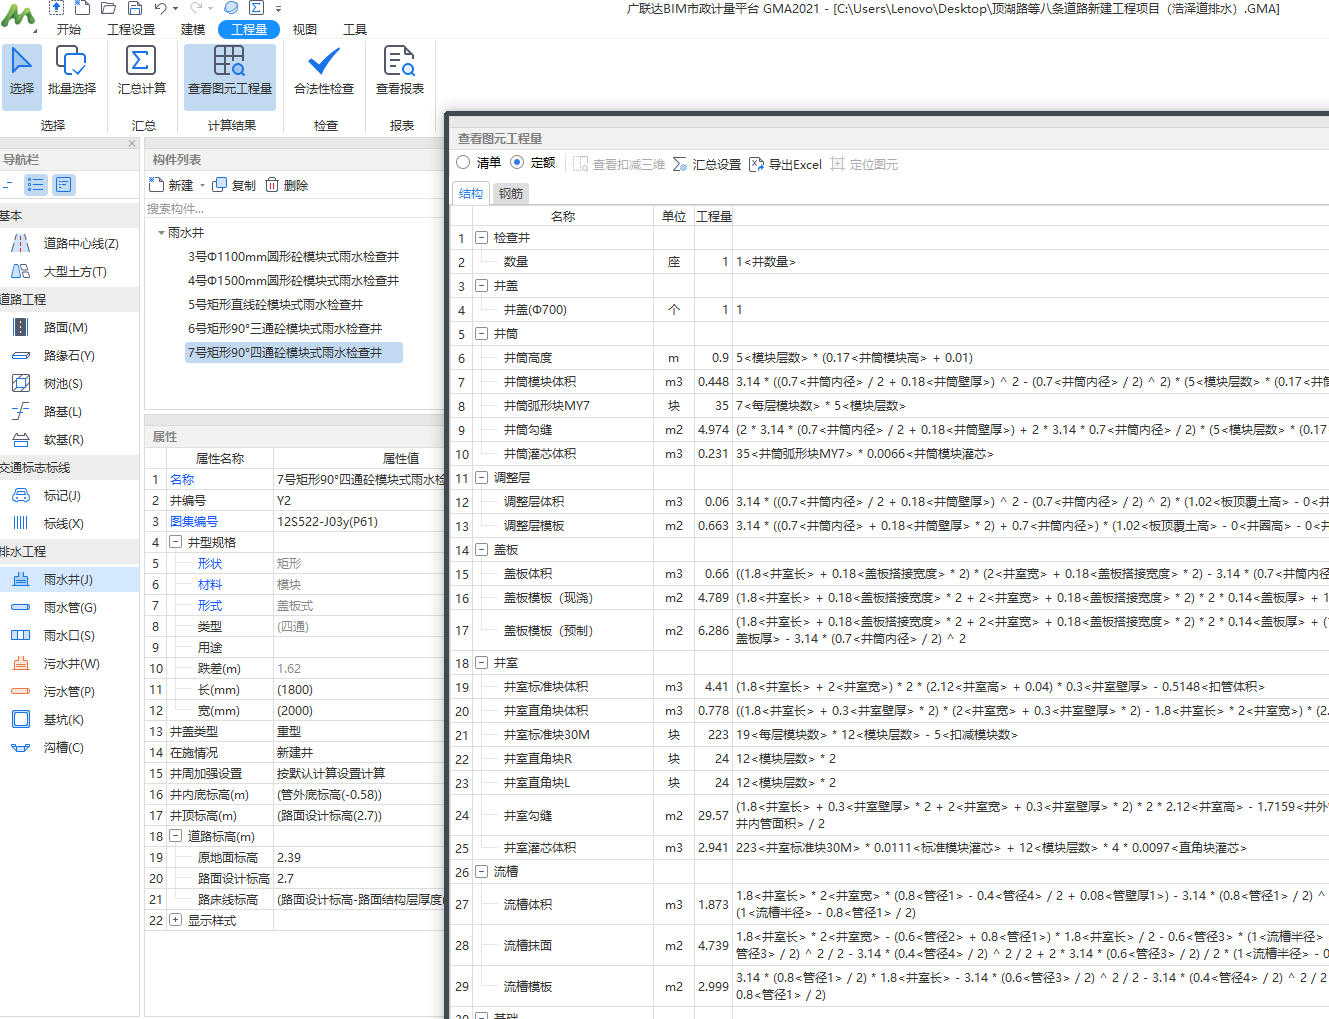
Task: Open the 工程设置 ribbon tab
Action: 131,30
